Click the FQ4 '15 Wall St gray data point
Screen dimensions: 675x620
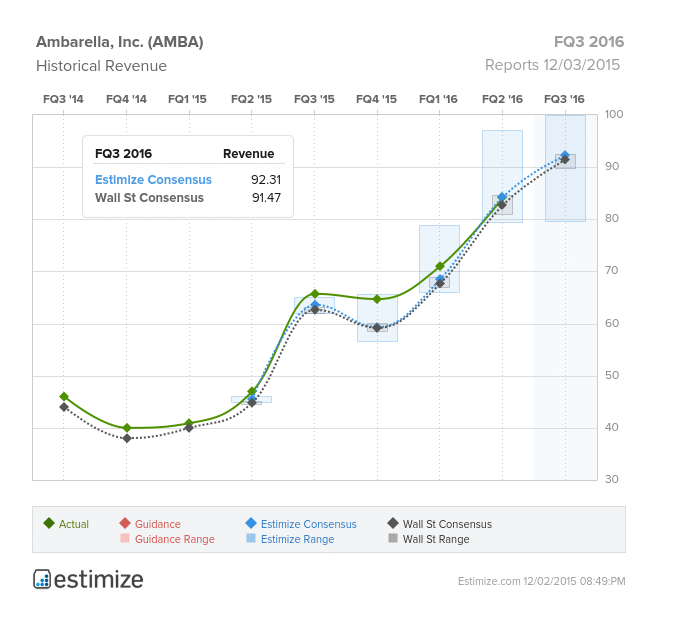point(377,328)
